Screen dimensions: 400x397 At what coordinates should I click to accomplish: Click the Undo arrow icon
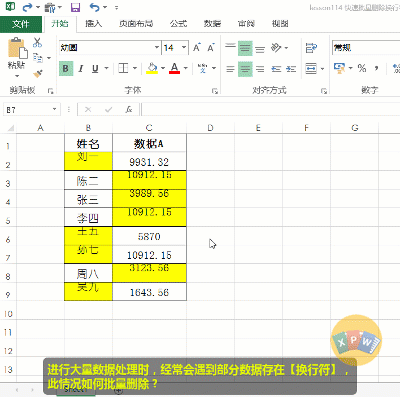pos(95,7)
